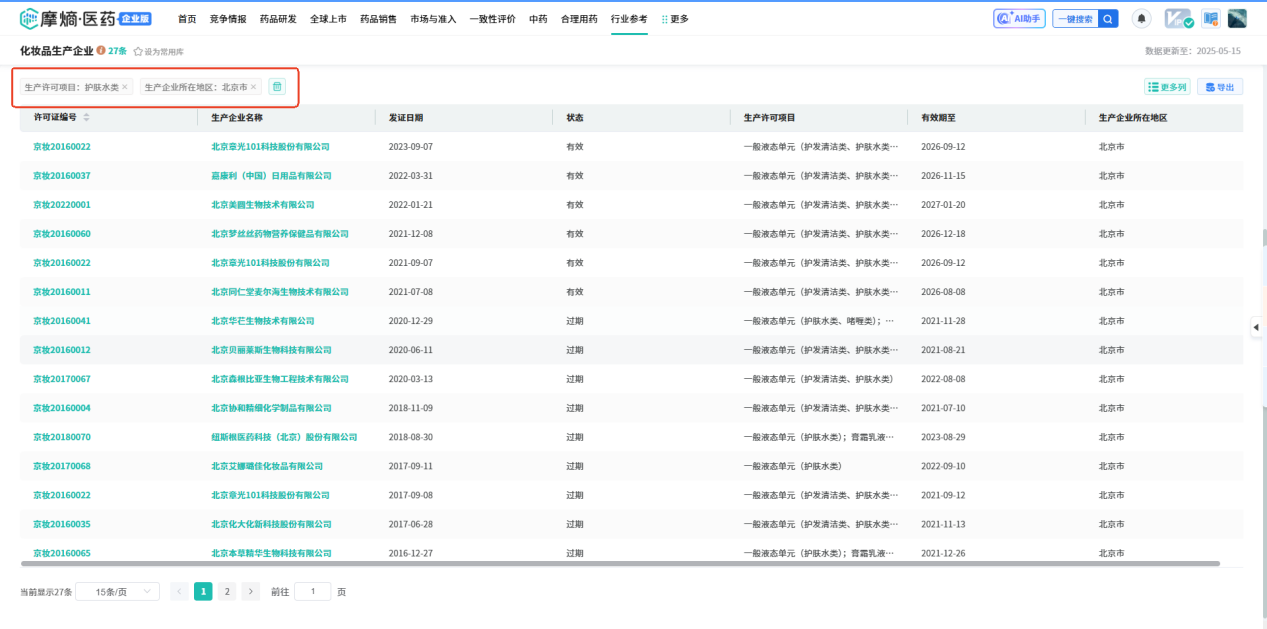
Task: Open license 京妆20220001
Action: (62, 205)
